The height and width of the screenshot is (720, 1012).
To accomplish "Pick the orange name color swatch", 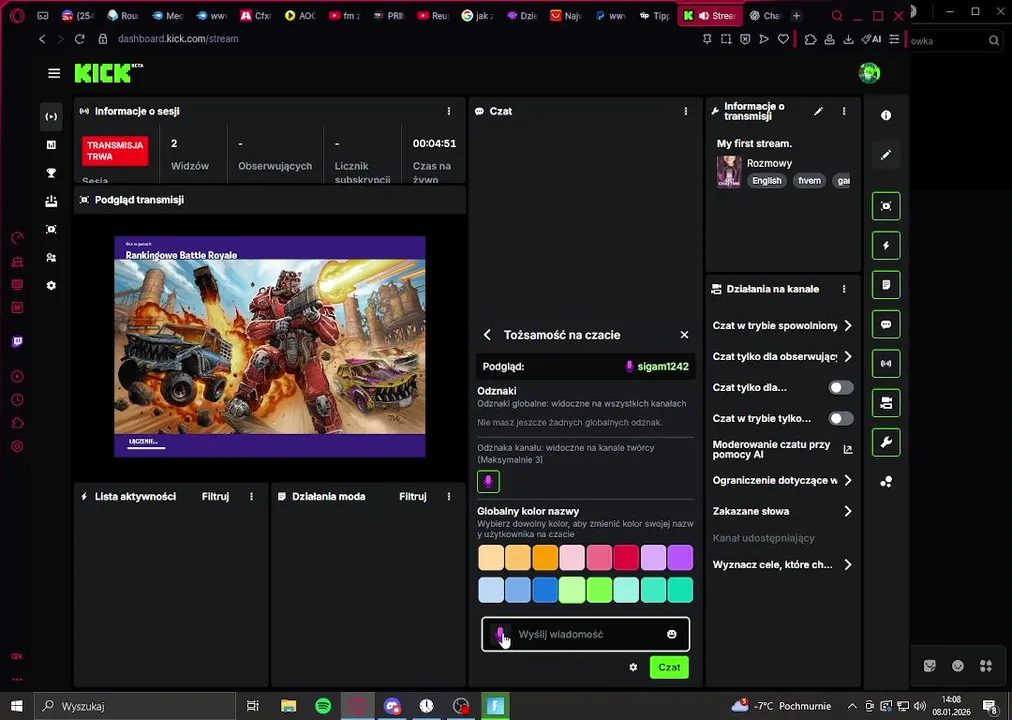I will click(x=545, y=557).
